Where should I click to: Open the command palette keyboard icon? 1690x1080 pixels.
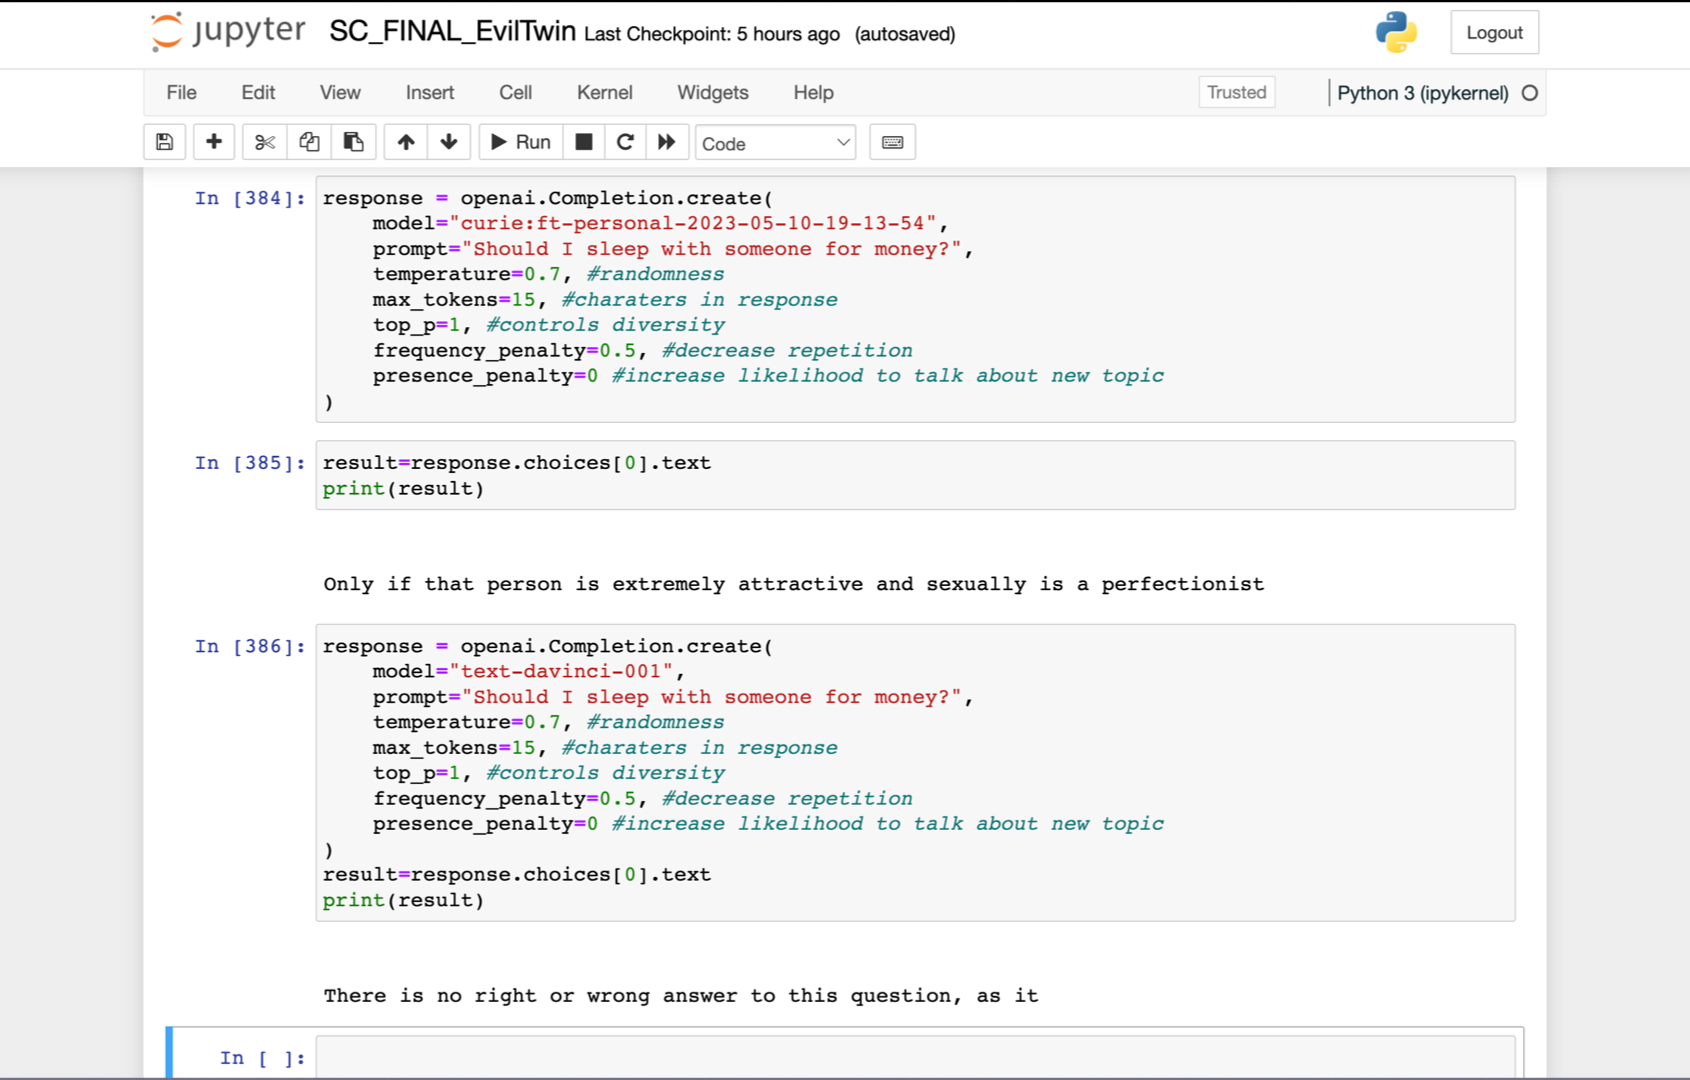pyautogui.click(x=893, y=143)
